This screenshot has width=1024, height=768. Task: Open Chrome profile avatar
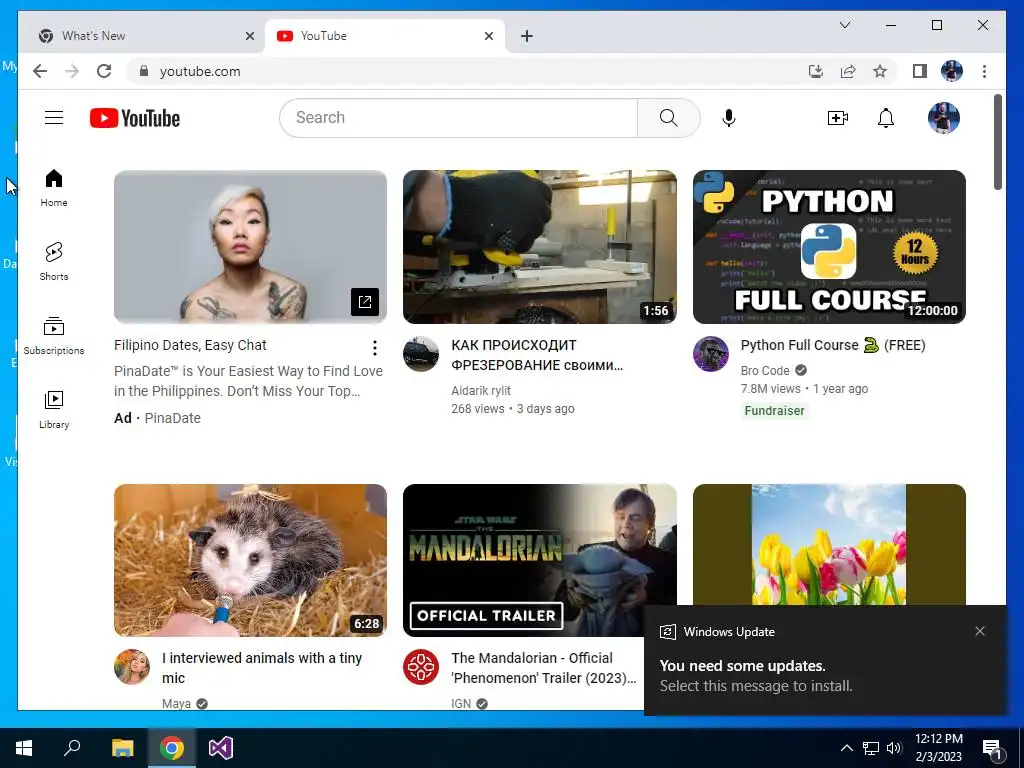(952, 71)
